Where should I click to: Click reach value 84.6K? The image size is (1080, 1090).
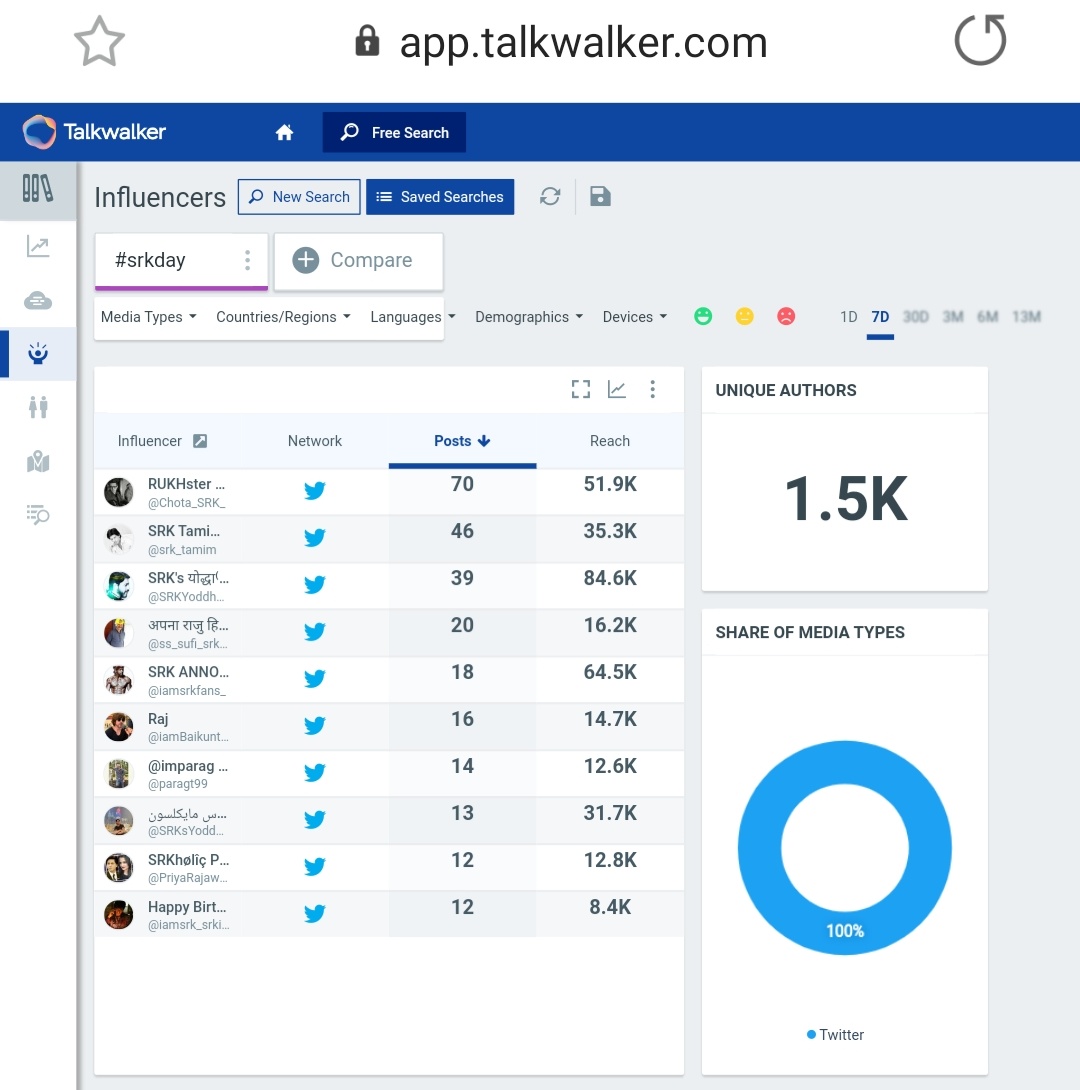pos(609,578)
